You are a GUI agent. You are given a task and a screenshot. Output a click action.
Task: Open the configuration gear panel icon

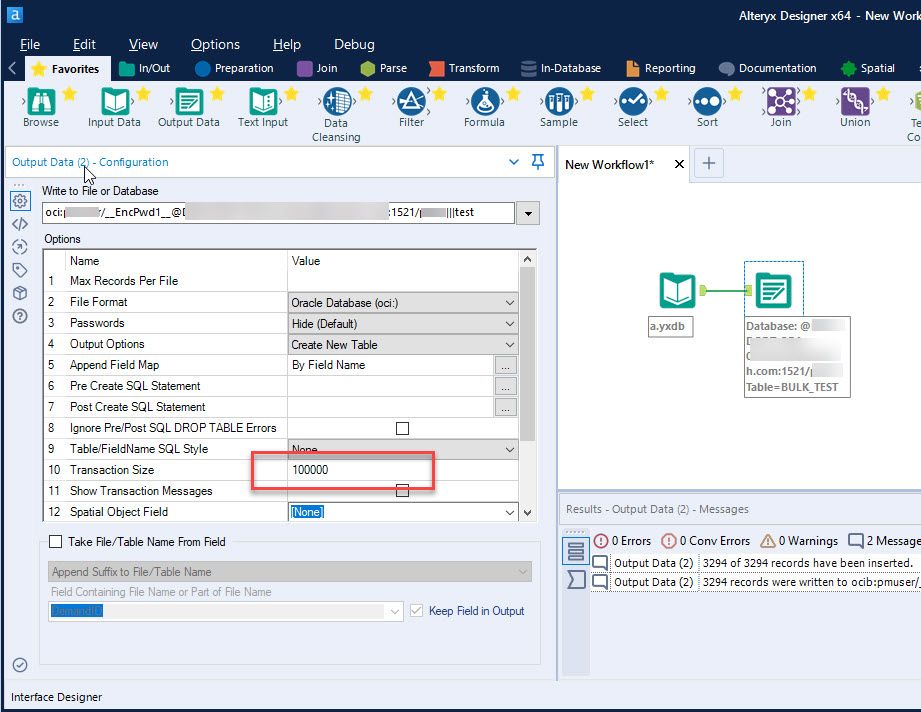click(x=20, y=201)
